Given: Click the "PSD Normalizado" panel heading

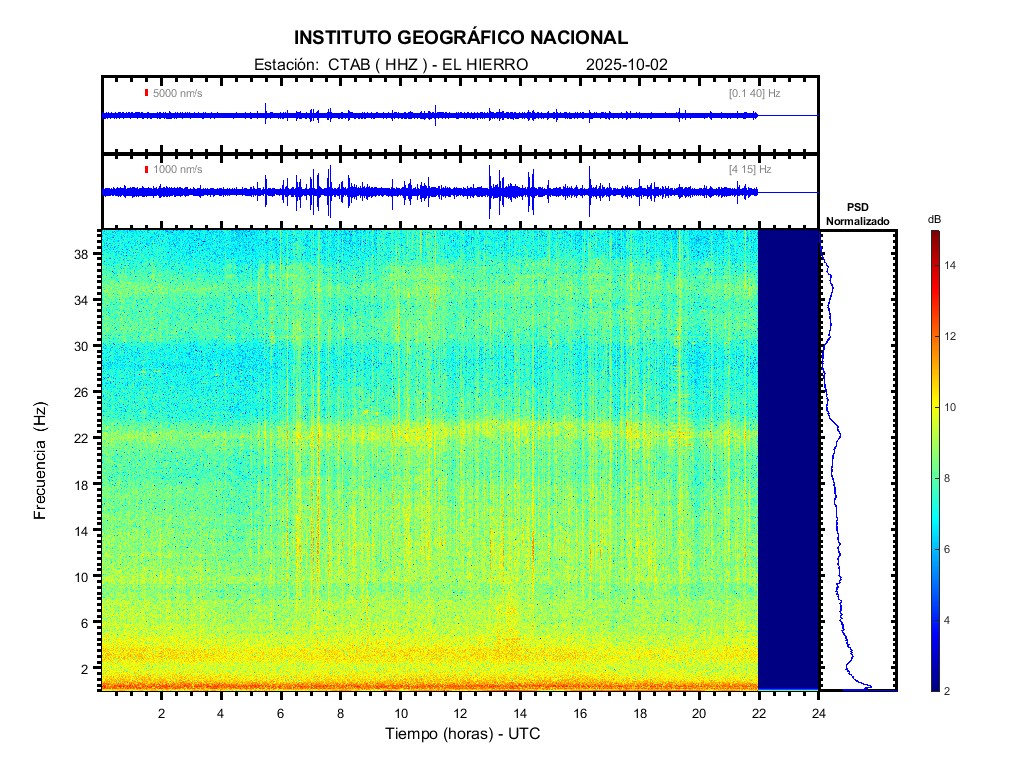Looking at the screenshot, I should pyautogui.click(x=857, y=214).
